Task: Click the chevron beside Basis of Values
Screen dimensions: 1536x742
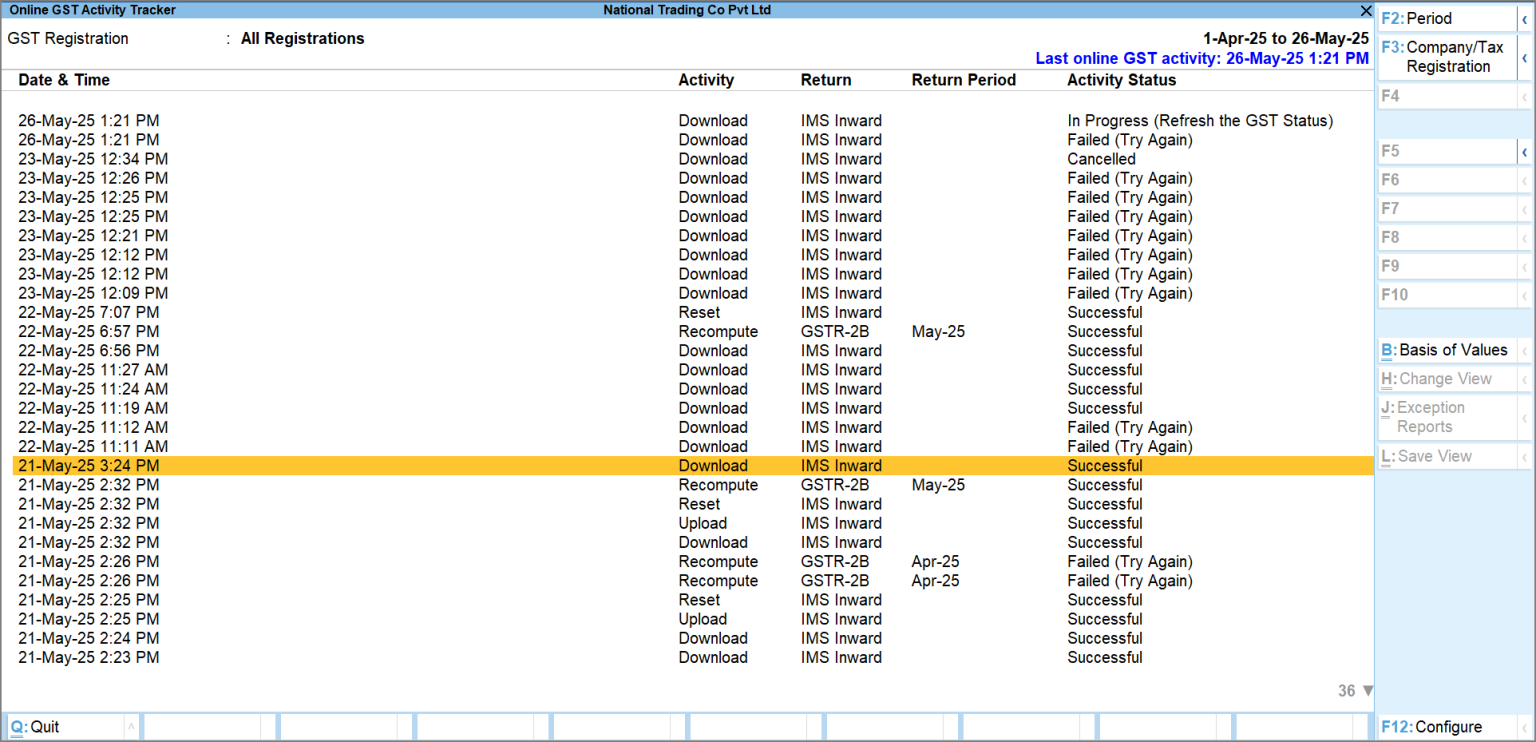Action: point(1525,351)
